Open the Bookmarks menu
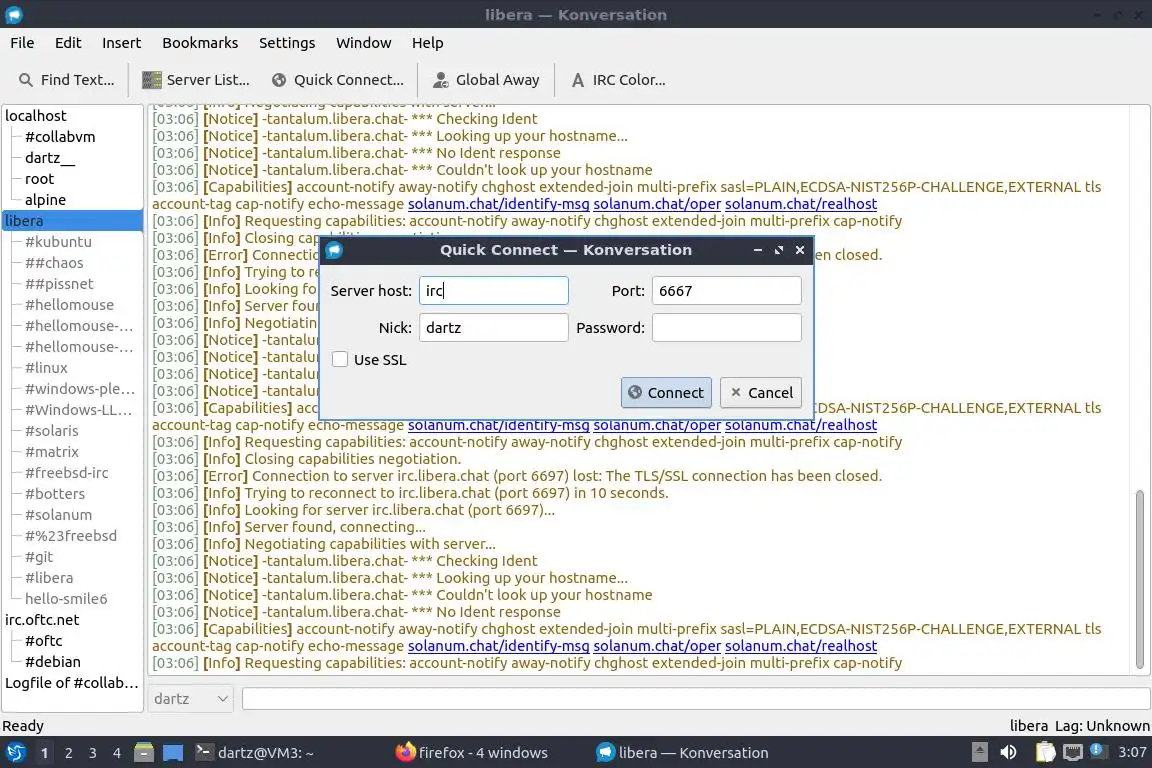This screenshot has width=1152, height=768. pyautogui.click(x=200, y=43)
